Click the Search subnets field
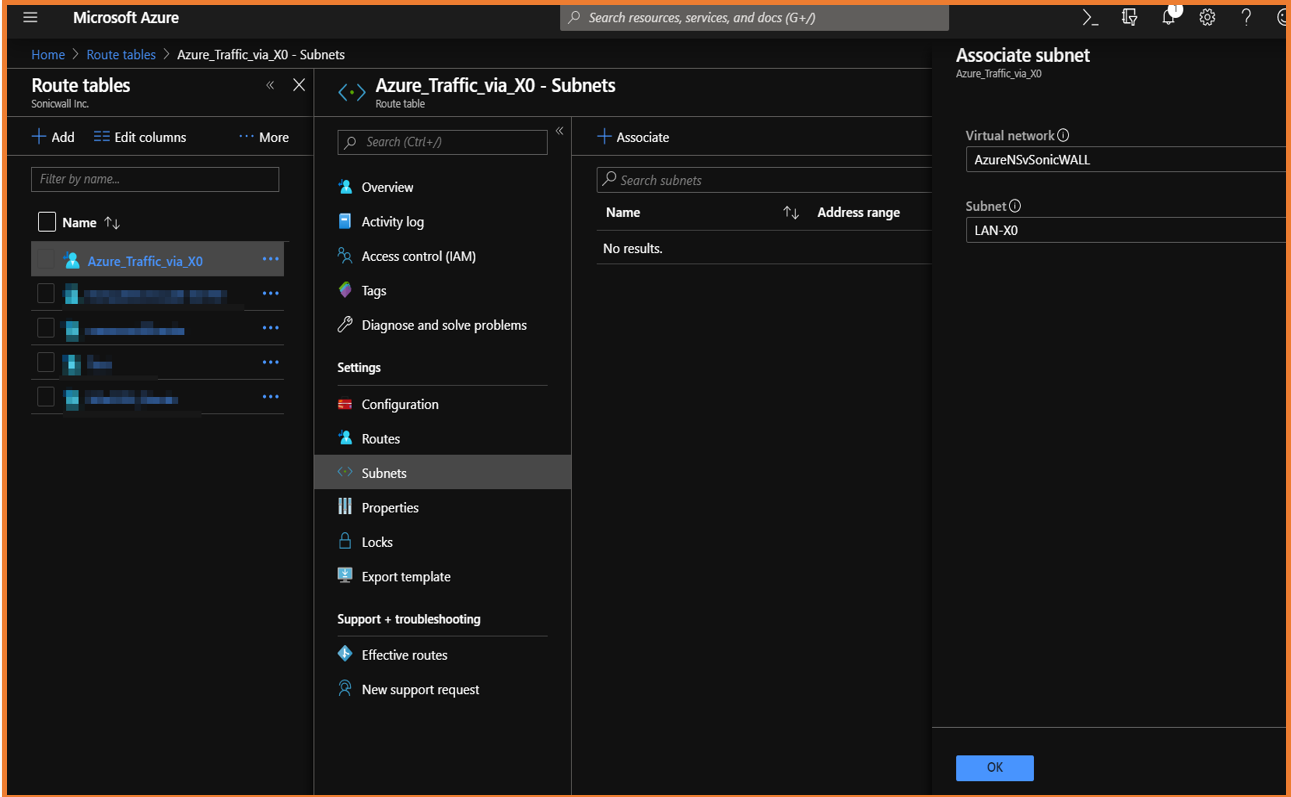This screenshot has width=1291, height=797. (x=764, y=180)
